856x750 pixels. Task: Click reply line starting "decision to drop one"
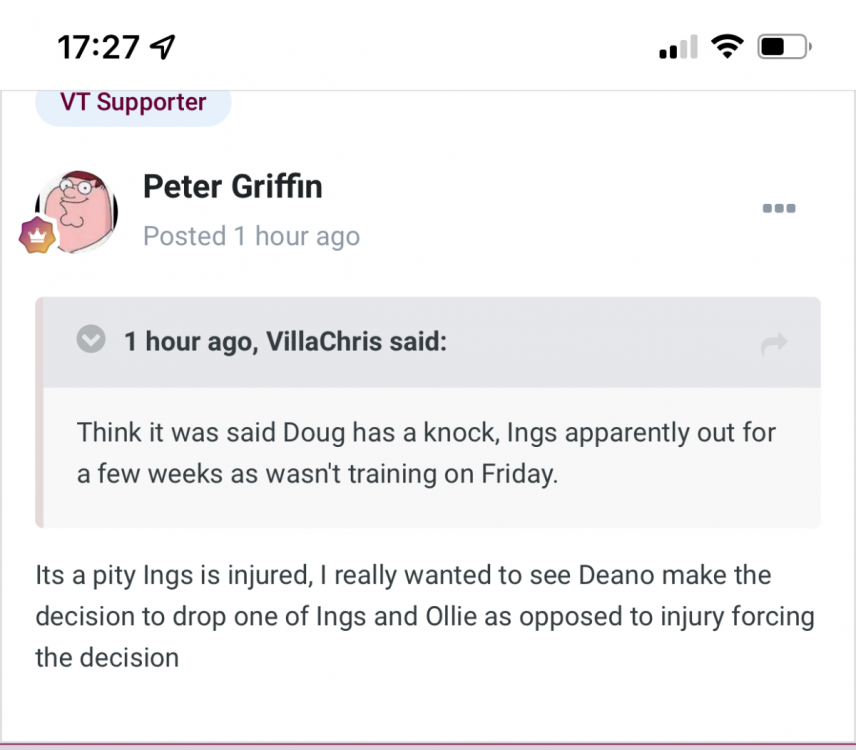(424, 616)
